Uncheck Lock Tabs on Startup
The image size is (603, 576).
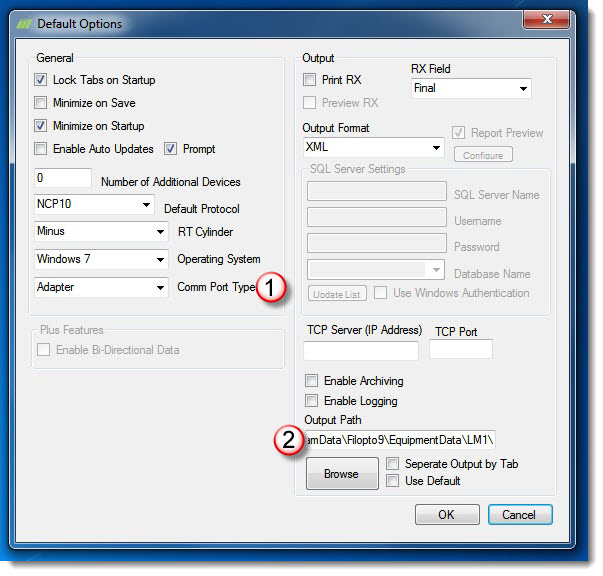click(x=40, y=80)
